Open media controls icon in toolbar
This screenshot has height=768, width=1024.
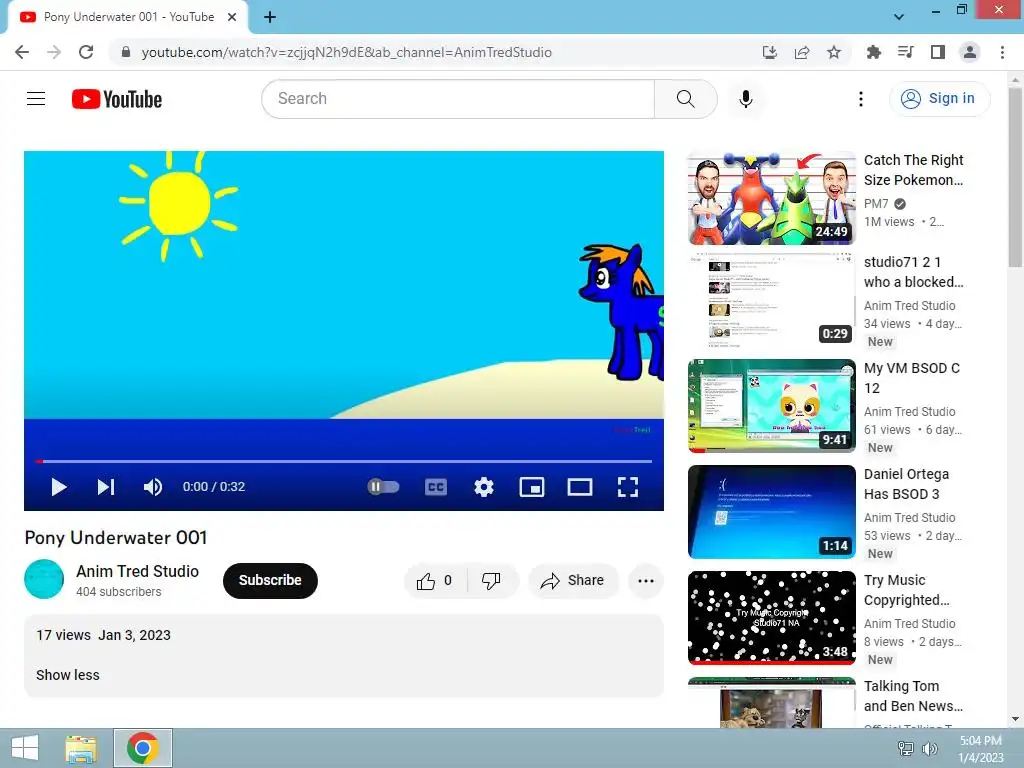[906, 52]
